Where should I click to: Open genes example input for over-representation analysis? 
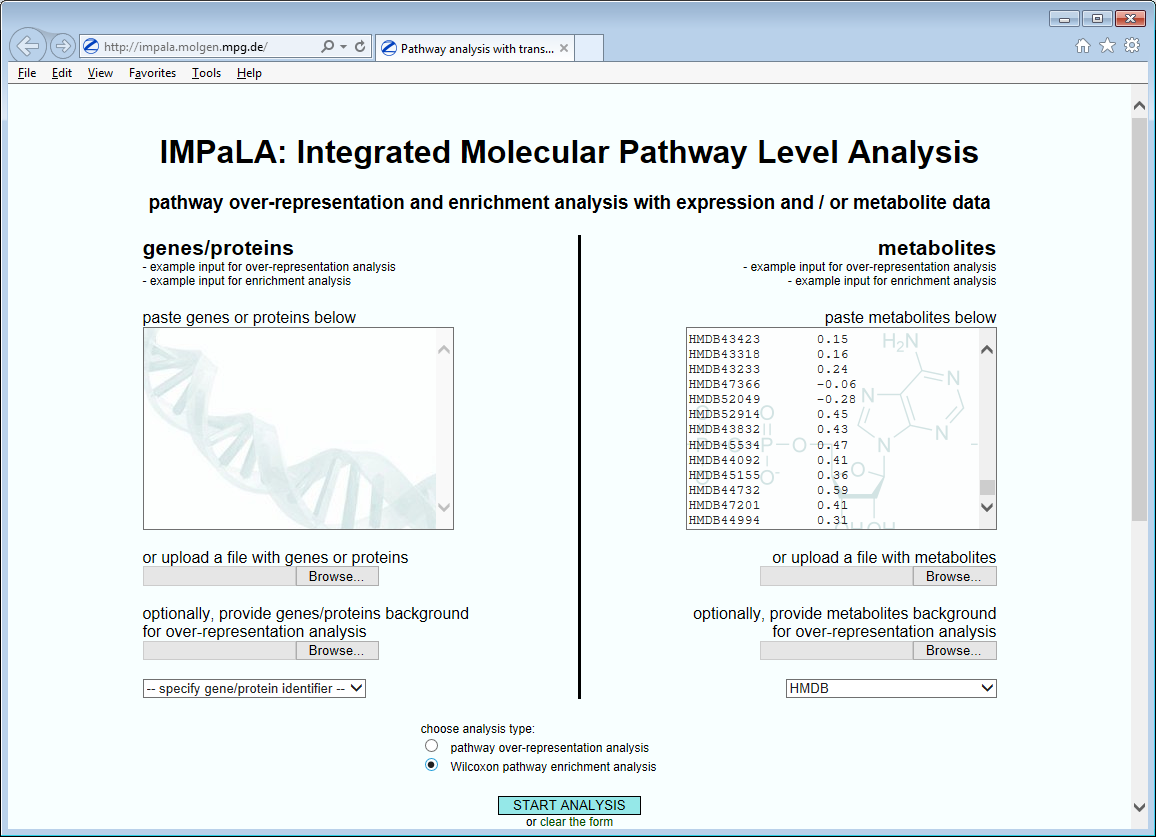[272, 266]
